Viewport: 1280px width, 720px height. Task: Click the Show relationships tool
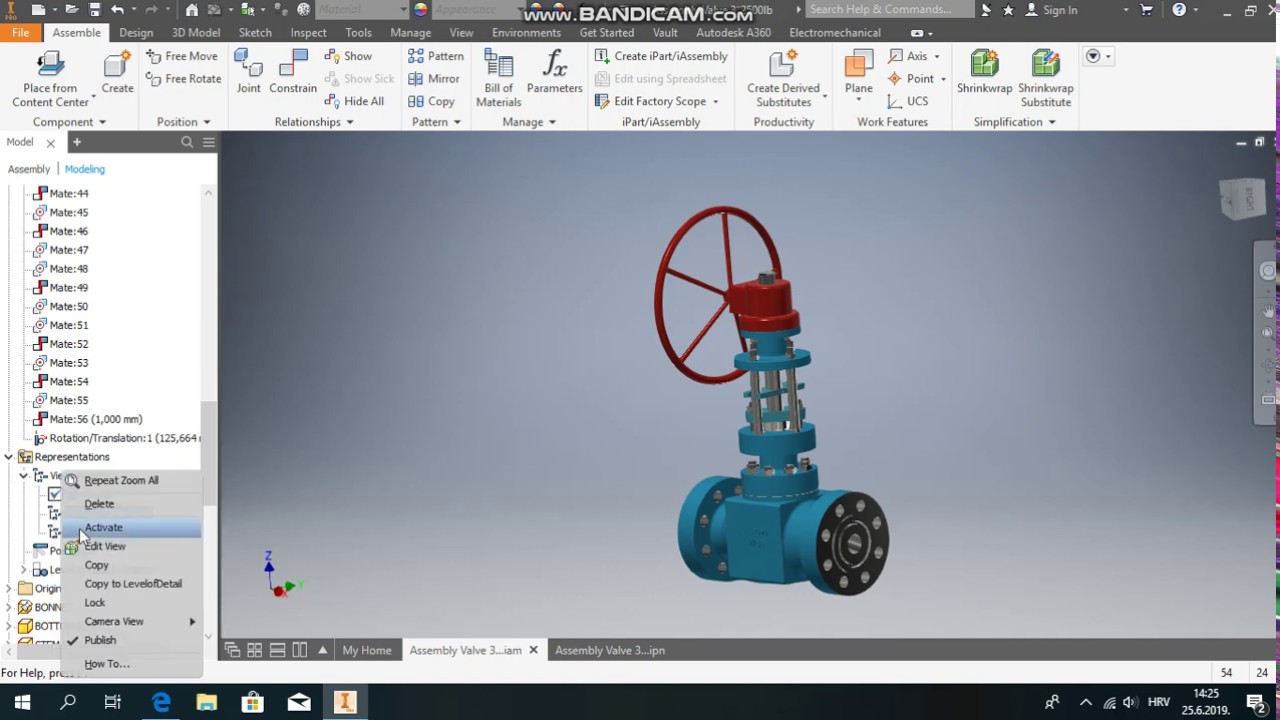pos(348,56)
